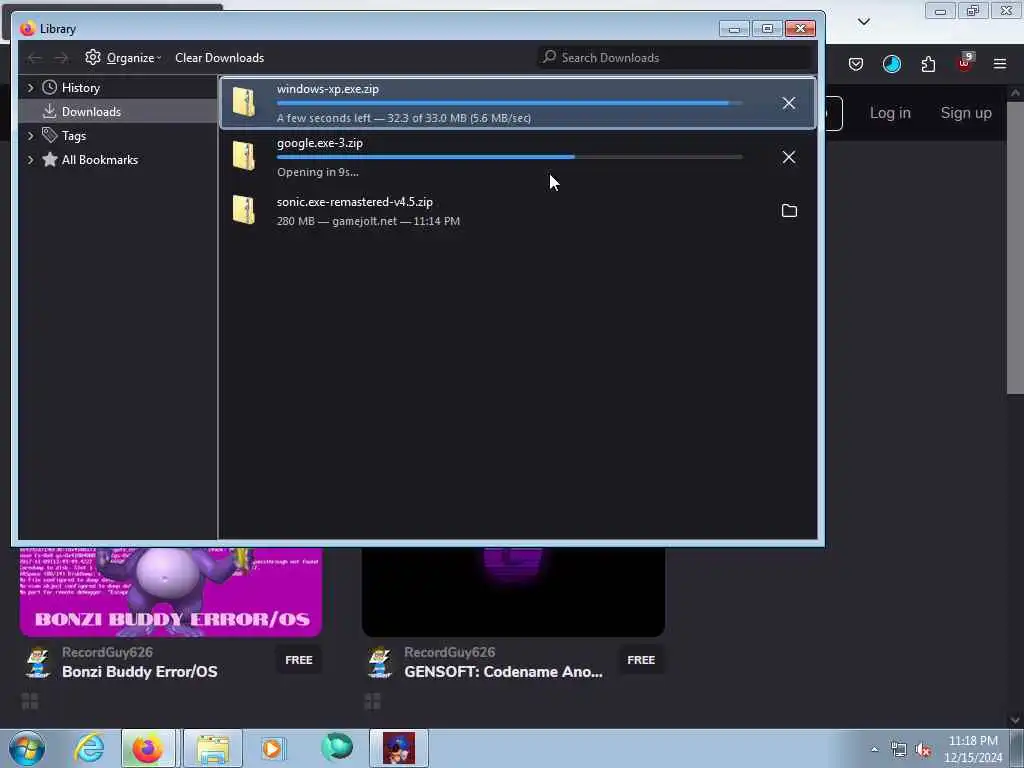1024x768 pixels.
Task: Select All Bookmarks in the sidebar
Action: [x=118, y=160]
